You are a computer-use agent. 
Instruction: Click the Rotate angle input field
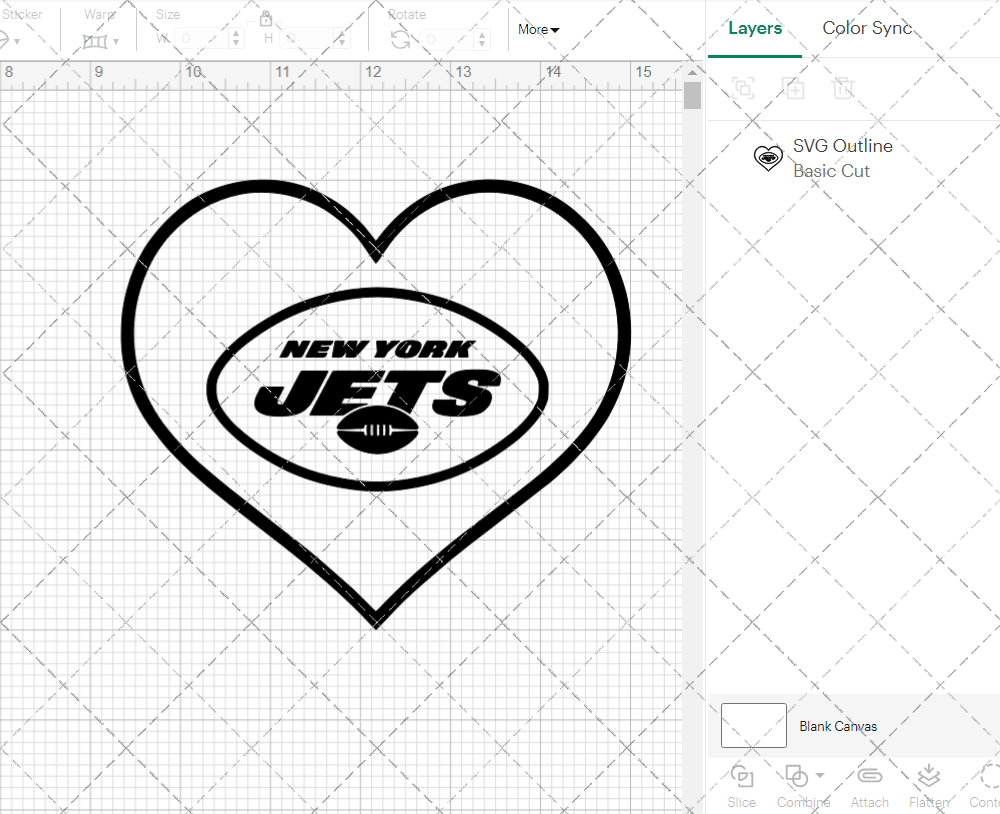click(446, 39)
